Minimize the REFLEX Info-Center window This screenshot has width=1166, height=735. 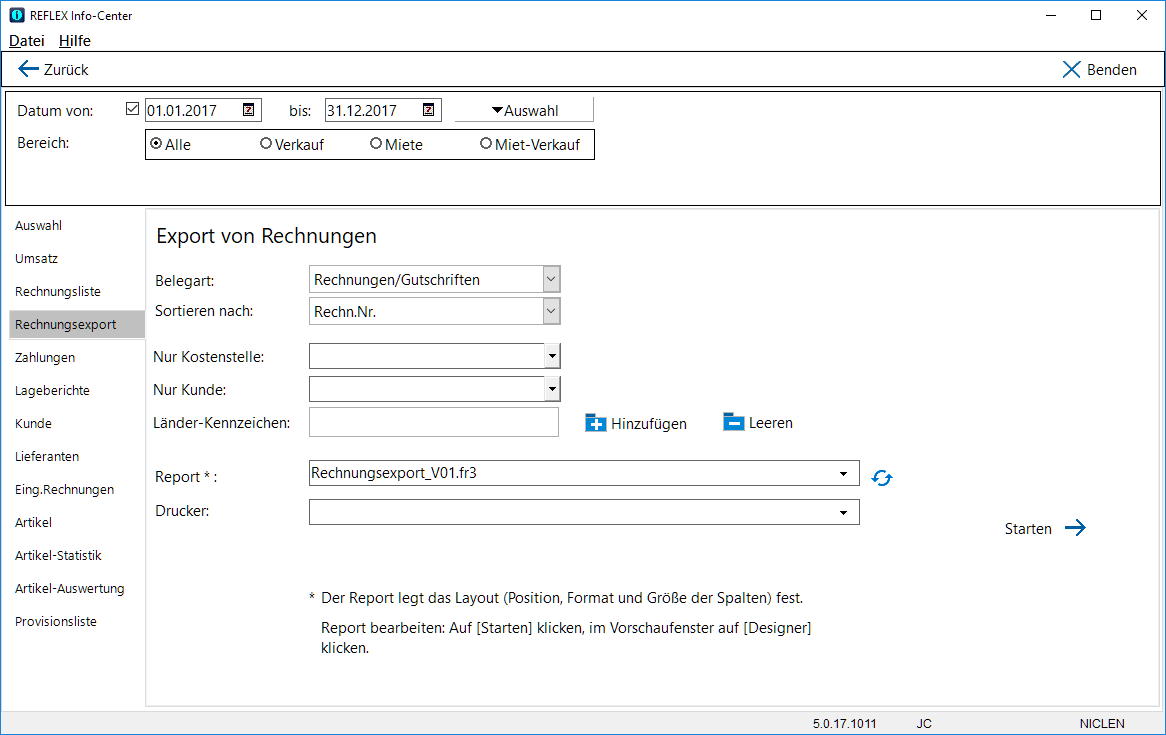(x=1051, y=15)
